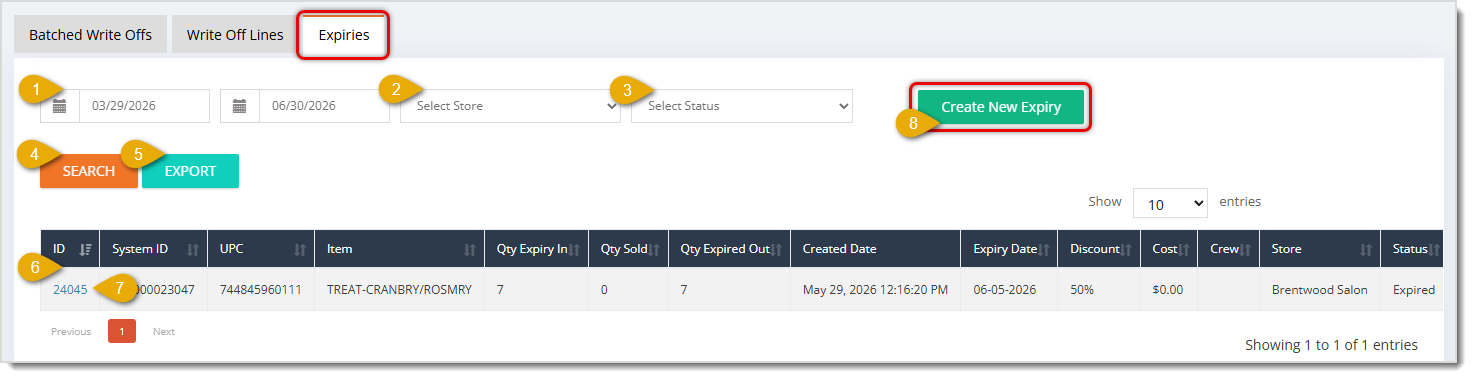
Task: Sort by Status column arrows
Action: (1435, 249)
